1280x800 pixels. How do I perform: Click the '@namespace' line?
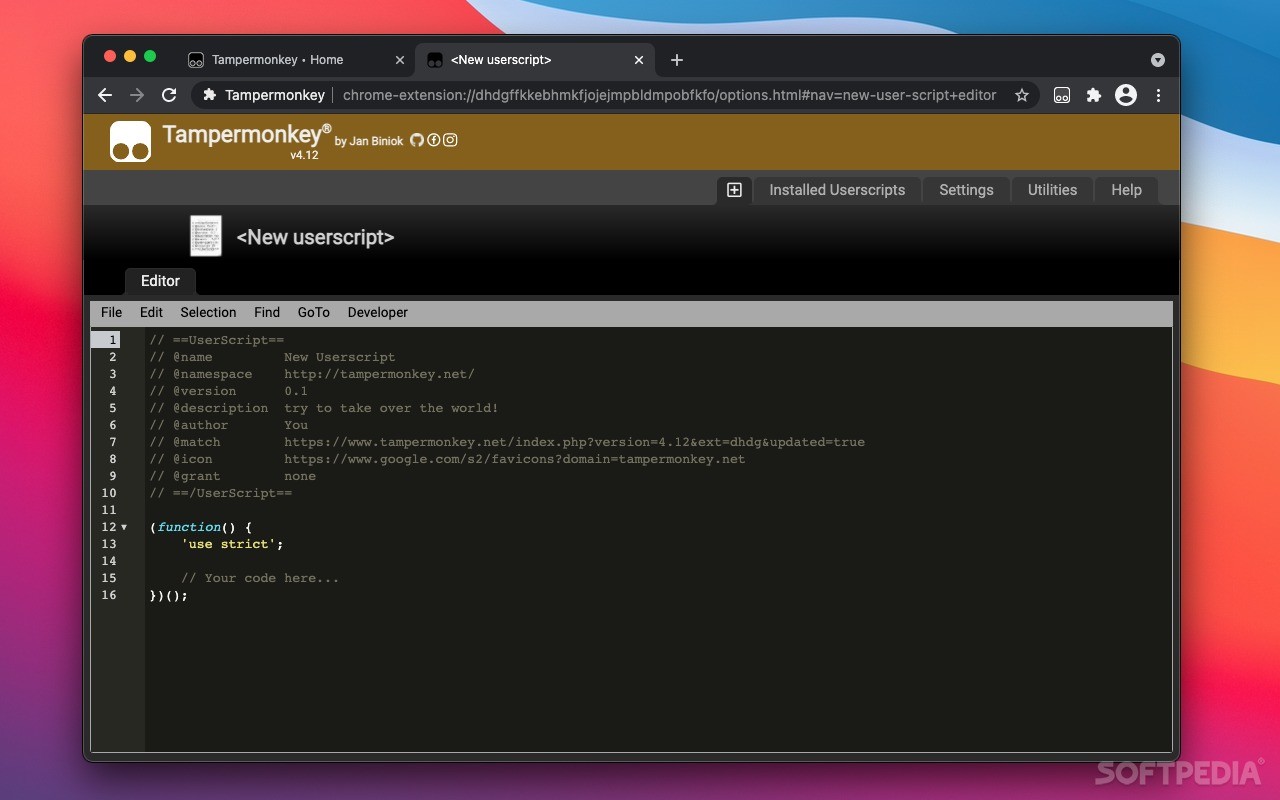[312, 374]
